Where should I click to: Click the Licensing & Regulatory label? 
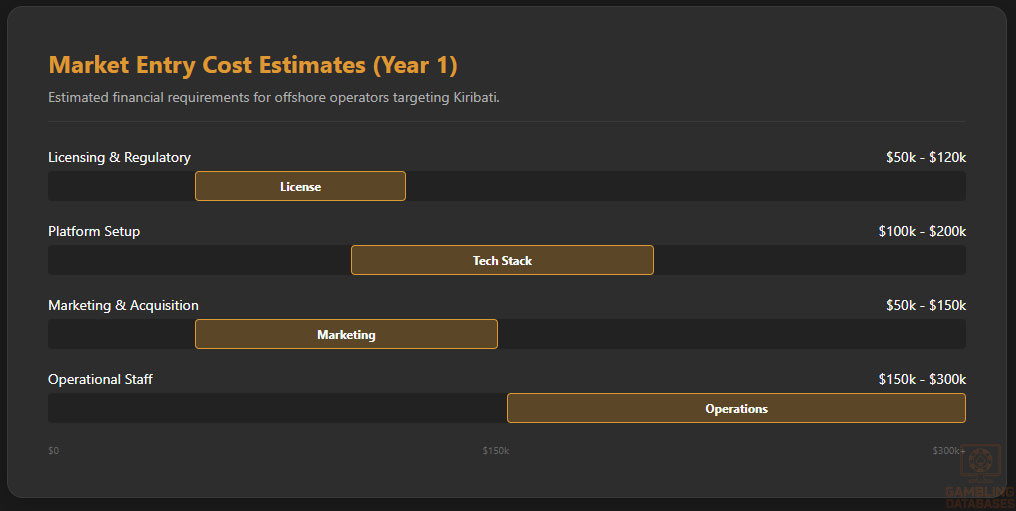pyautogui.click(x=119, y=157)
